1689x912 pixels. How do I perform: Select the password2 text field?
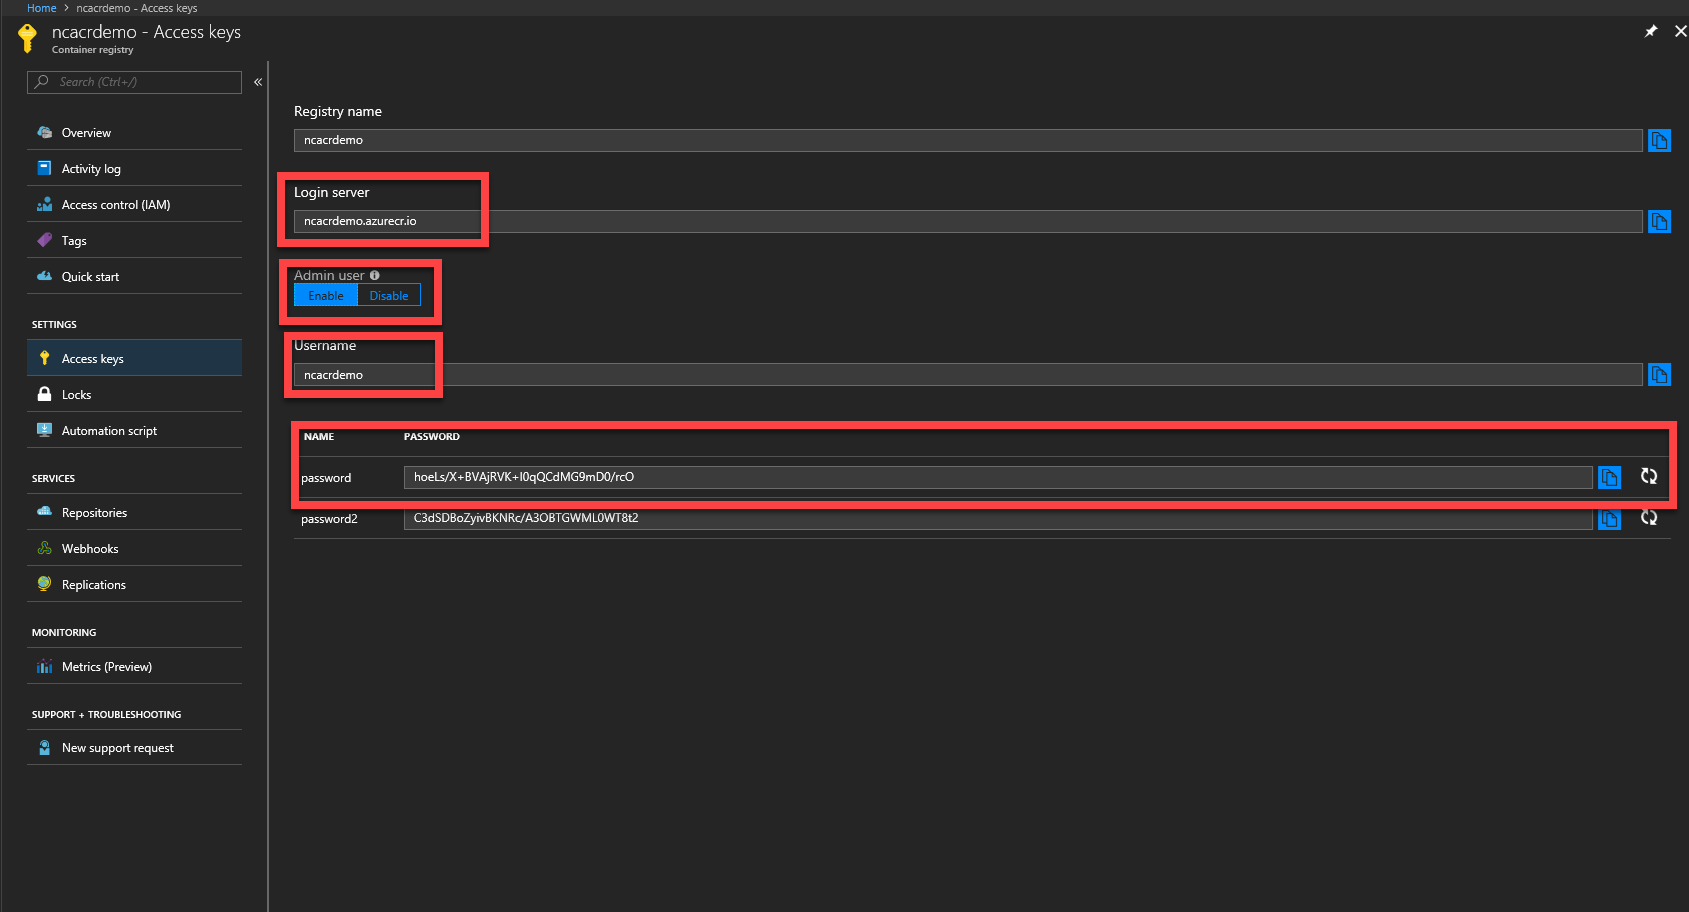998,518
